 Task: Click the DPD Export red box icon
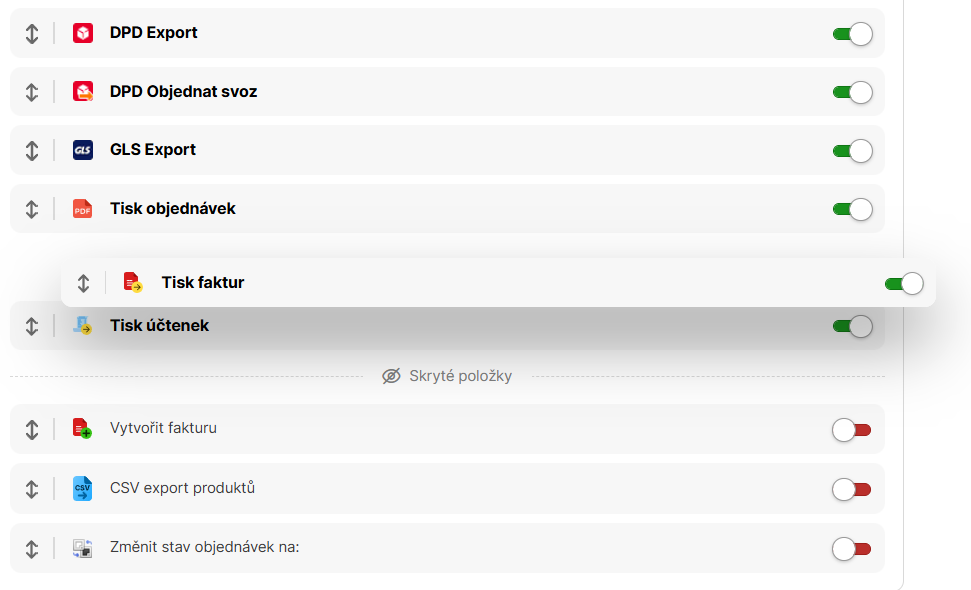click(83, 33)
